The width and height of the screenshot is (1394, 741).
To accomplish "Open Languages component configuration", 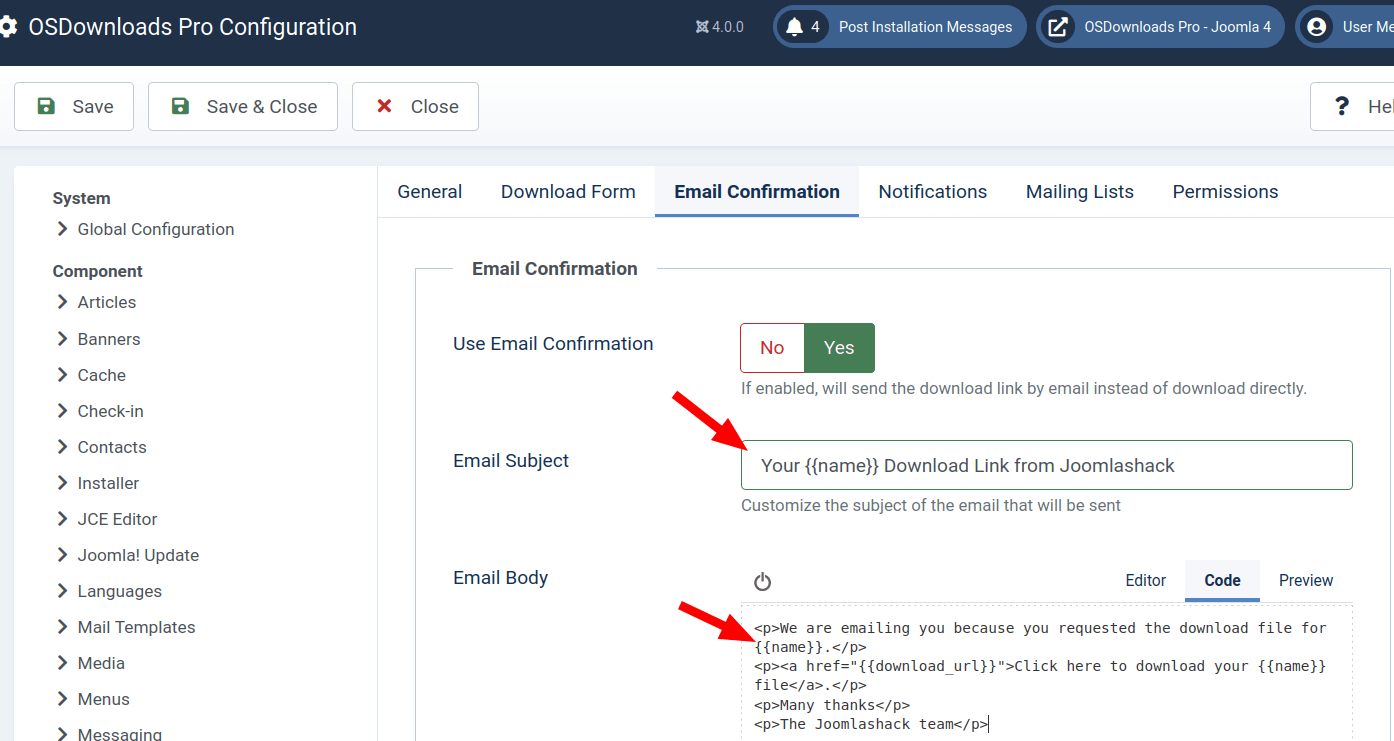I will point(109,591).
